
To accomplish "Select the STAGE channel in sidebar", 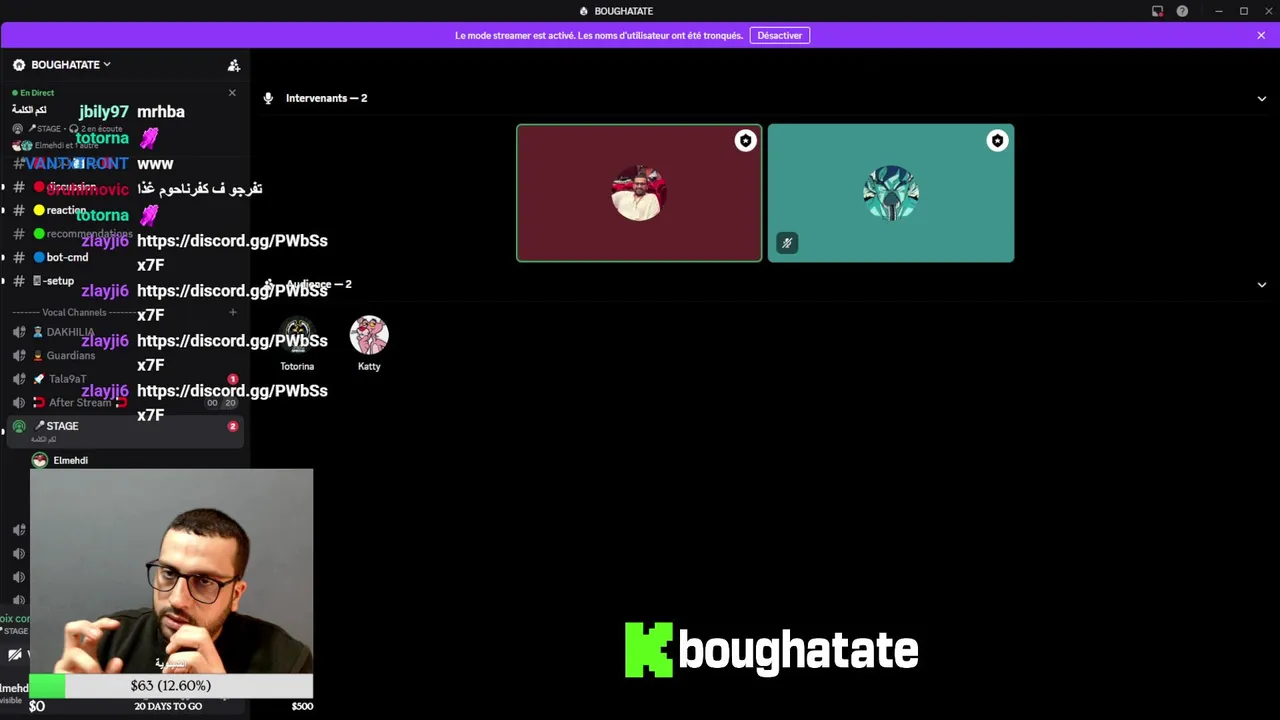I will (124, 430).
